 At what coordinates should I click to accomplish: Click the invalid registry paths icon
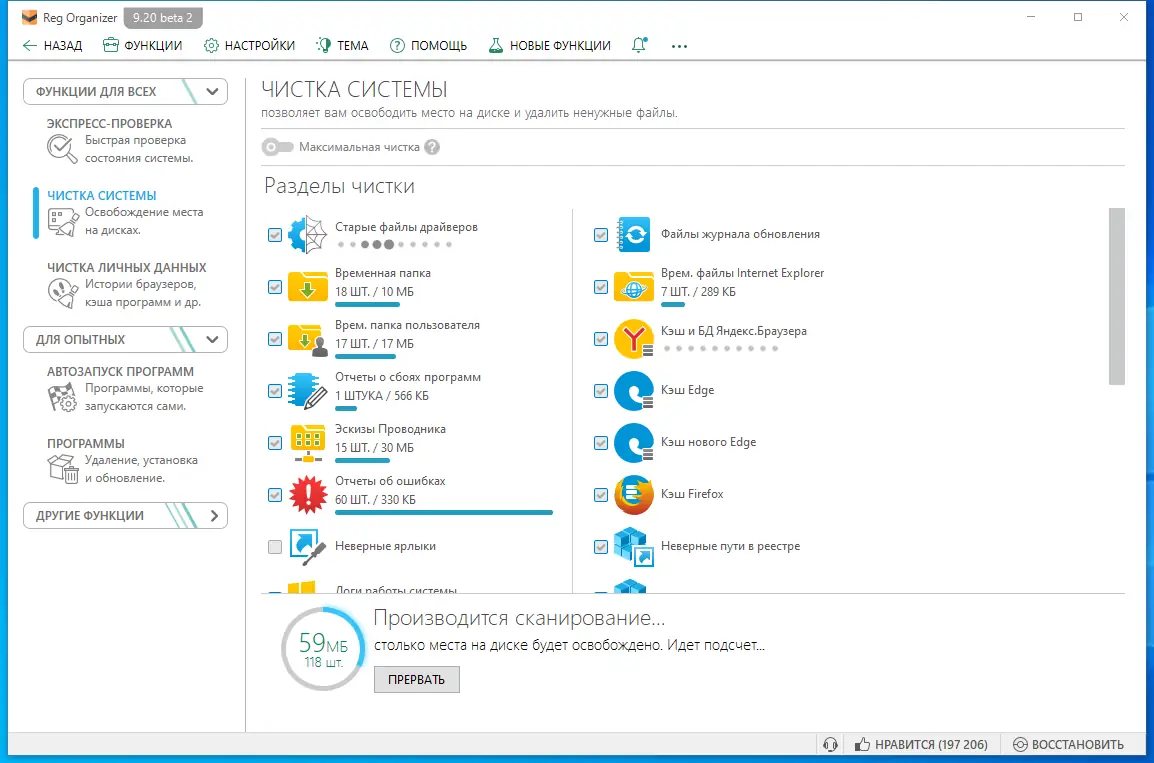tap(633, 547)
